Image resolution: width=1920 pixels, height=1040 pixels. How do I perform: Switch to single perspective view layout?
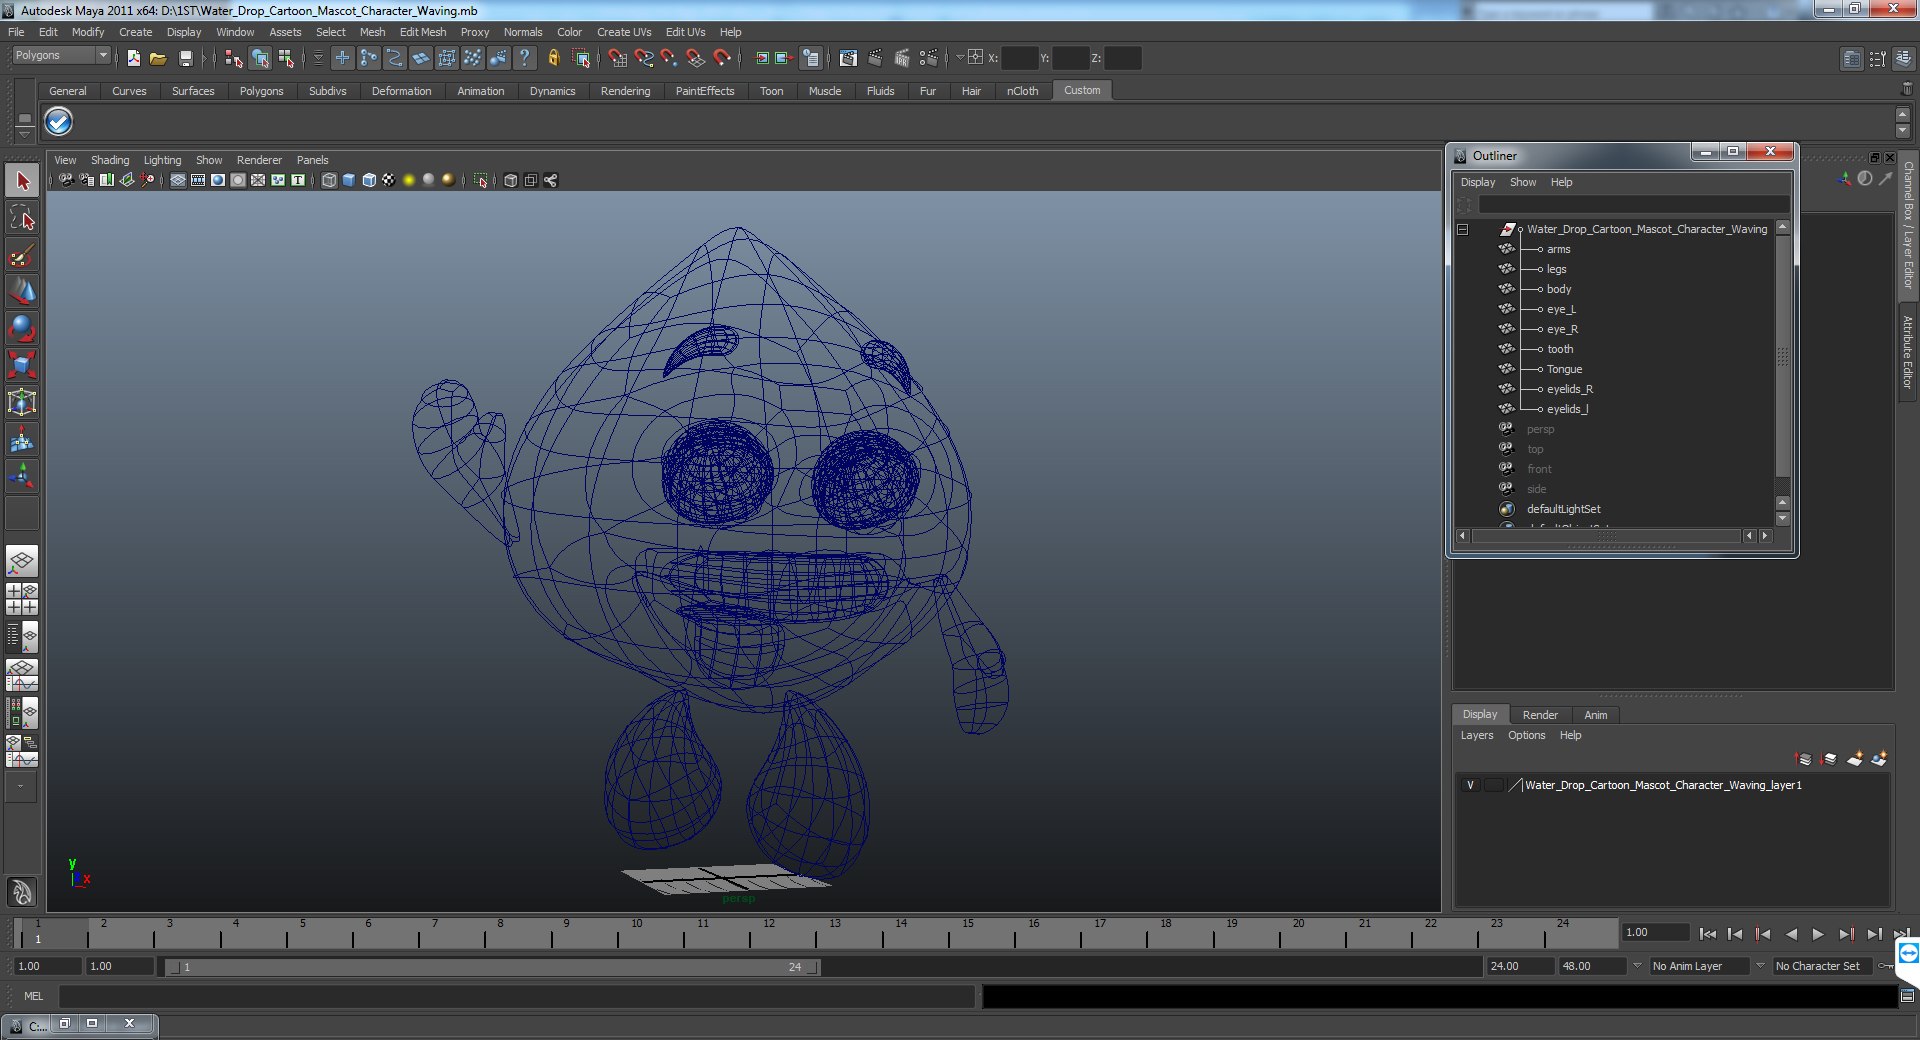click(22, 561)
